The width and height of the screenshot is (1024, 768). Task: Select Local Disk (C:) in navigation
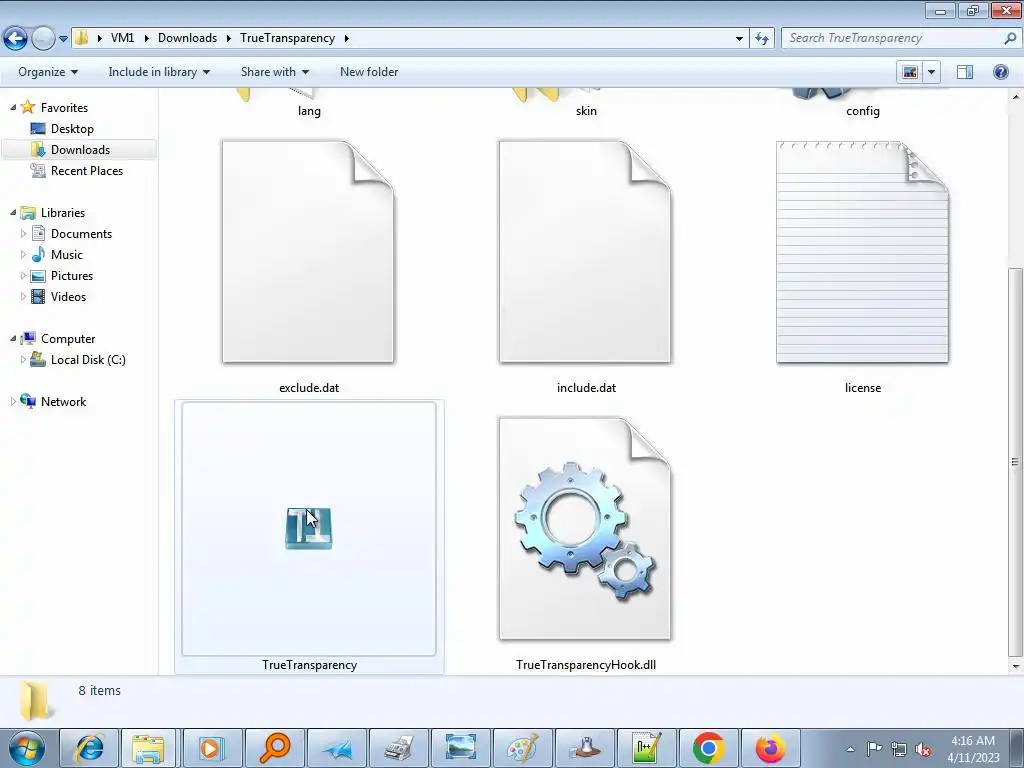coord(88,360)
